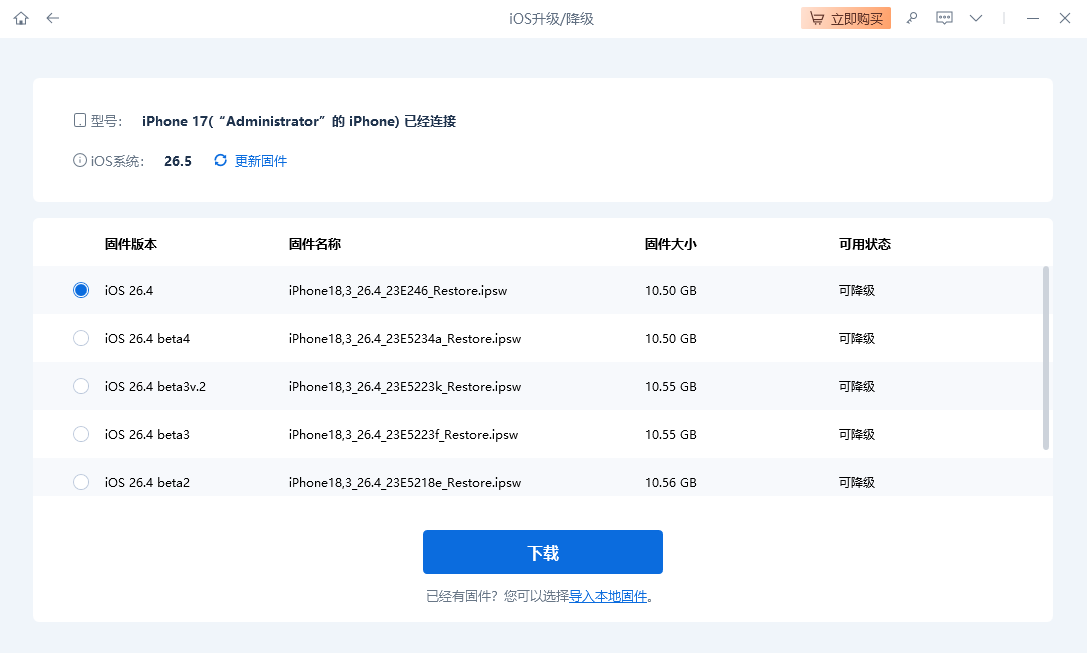The image size is (1087, 653).
Task: Click the 更新固件 link
Action: click(258, 160)
